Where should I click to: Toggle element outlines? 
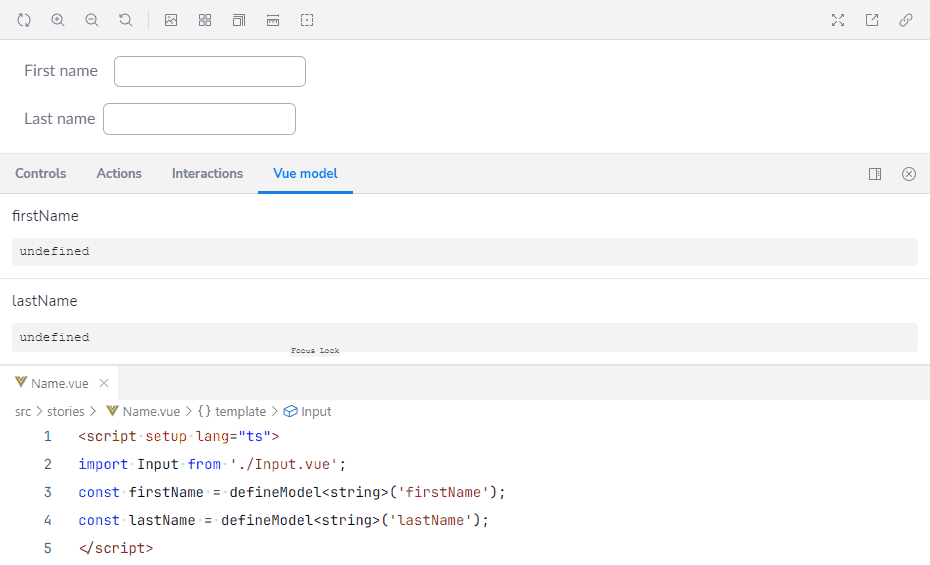point(307,20)
